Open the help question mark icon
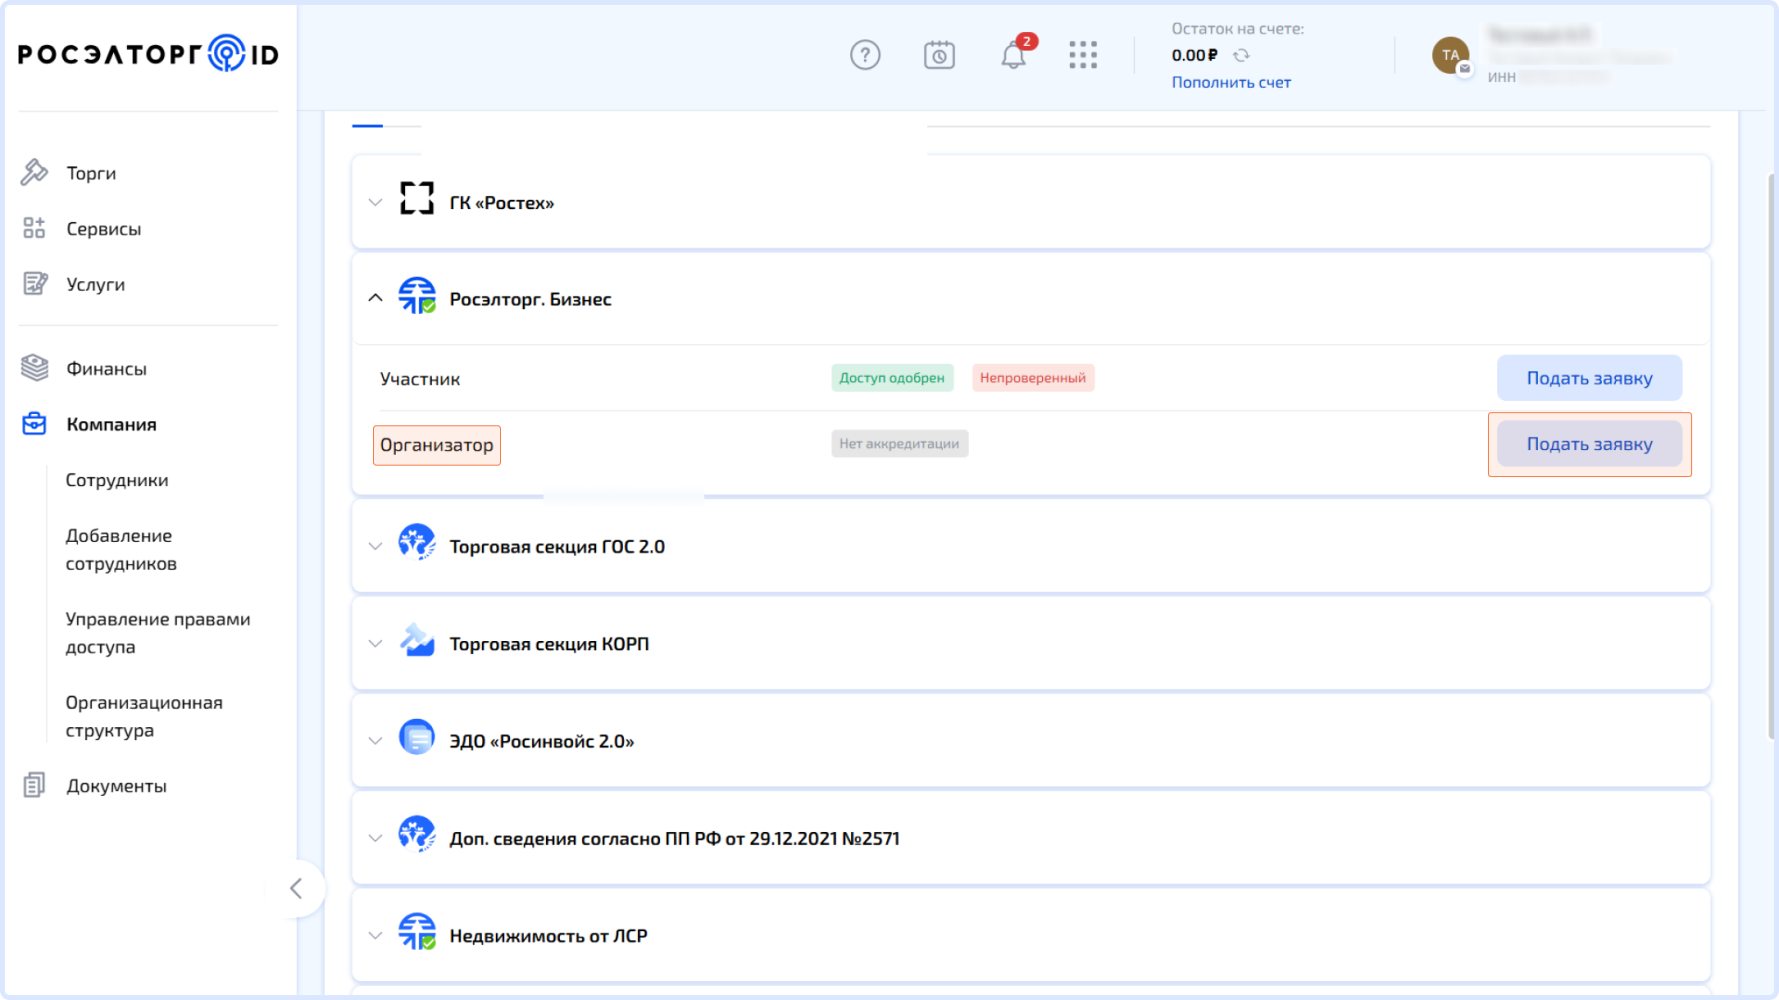Image resolution: width=1779 pixels, height=1000 pixels. [865, 55]
